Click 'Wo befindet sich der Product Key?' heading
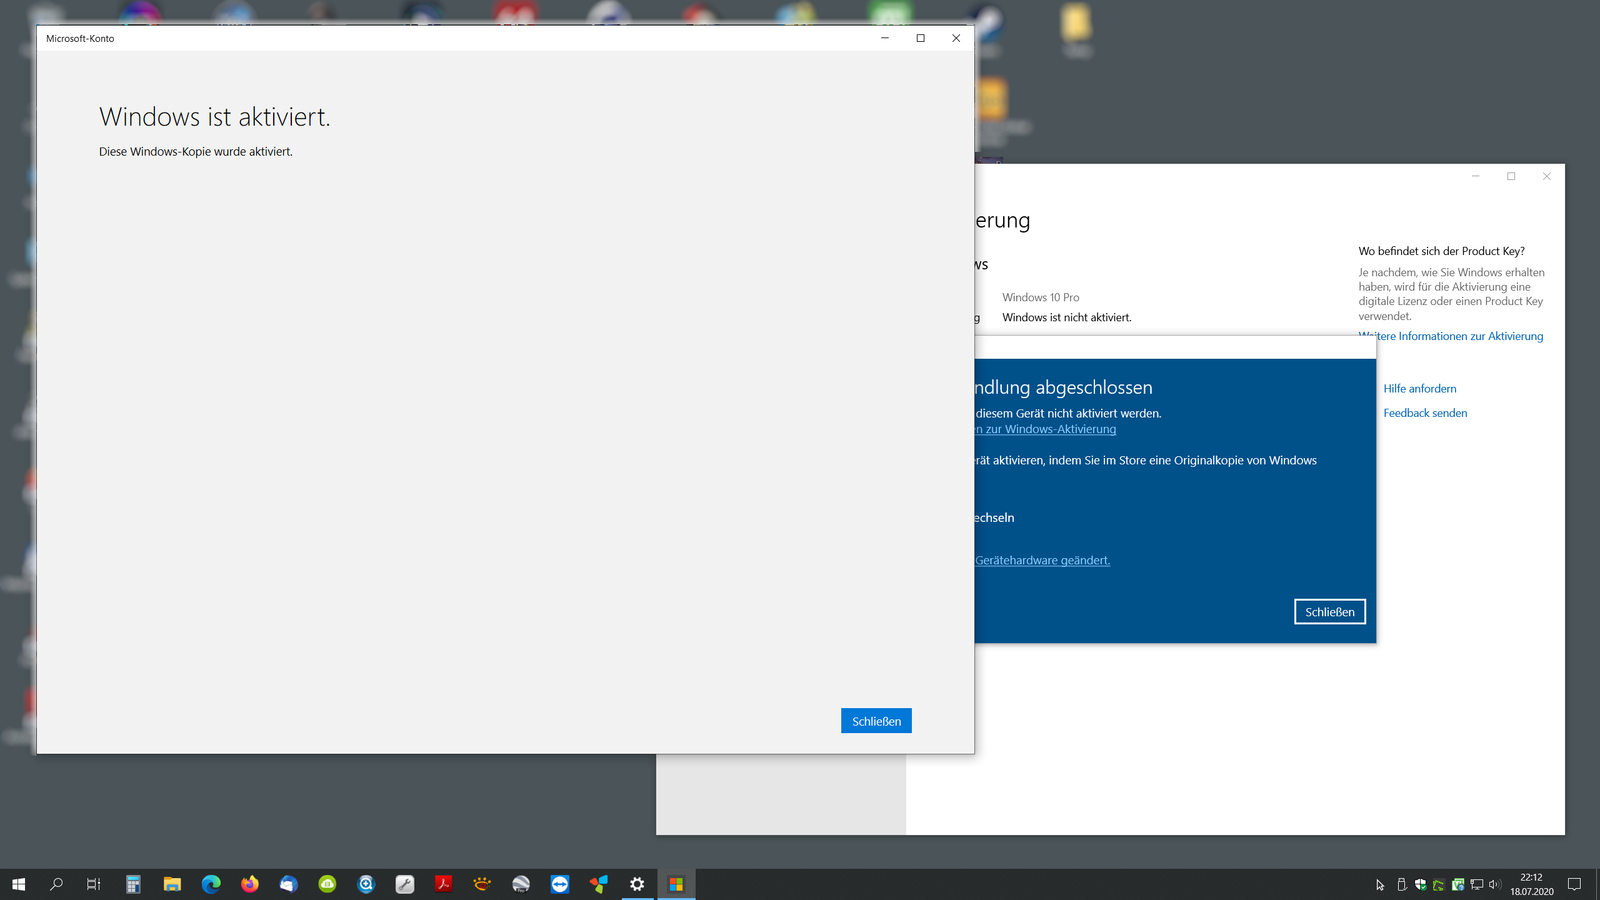Image resolution: width=1600 pixels, height=900 pixels. click(x=1441, y=251)
